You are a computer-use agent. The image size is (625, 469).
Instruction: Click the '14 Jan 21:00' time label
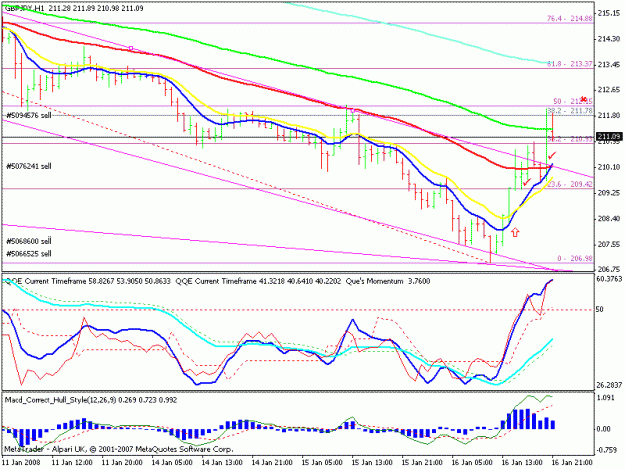(x=272, y=462)
